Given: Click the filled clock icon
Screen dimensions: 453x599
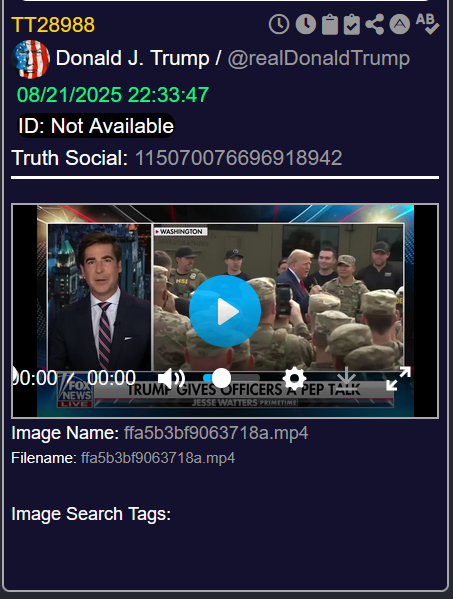Looking at the screenshot, I should [306, 24].
